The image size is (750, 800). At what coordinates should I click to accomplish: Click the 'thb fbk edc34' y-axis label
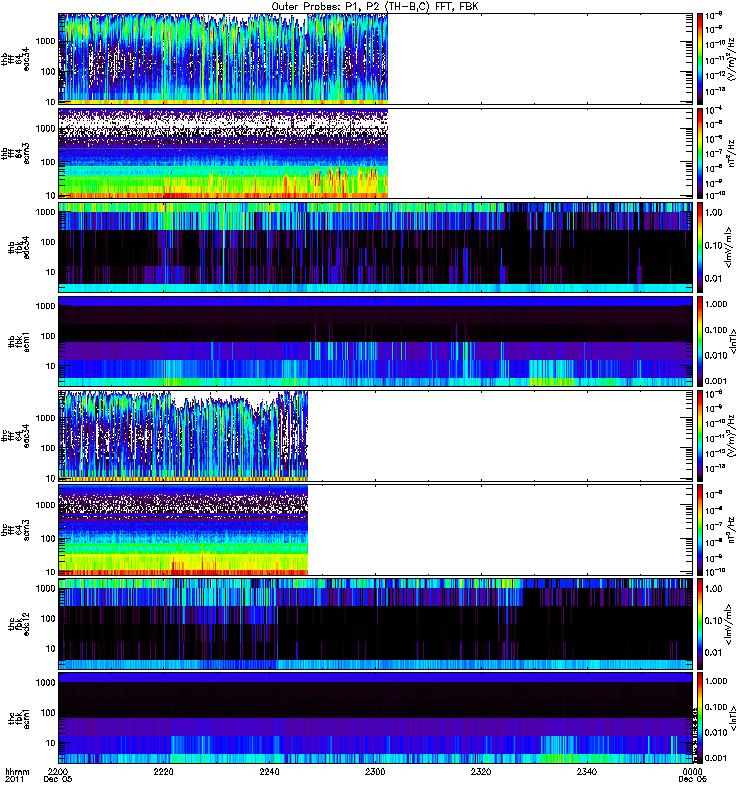19,247
